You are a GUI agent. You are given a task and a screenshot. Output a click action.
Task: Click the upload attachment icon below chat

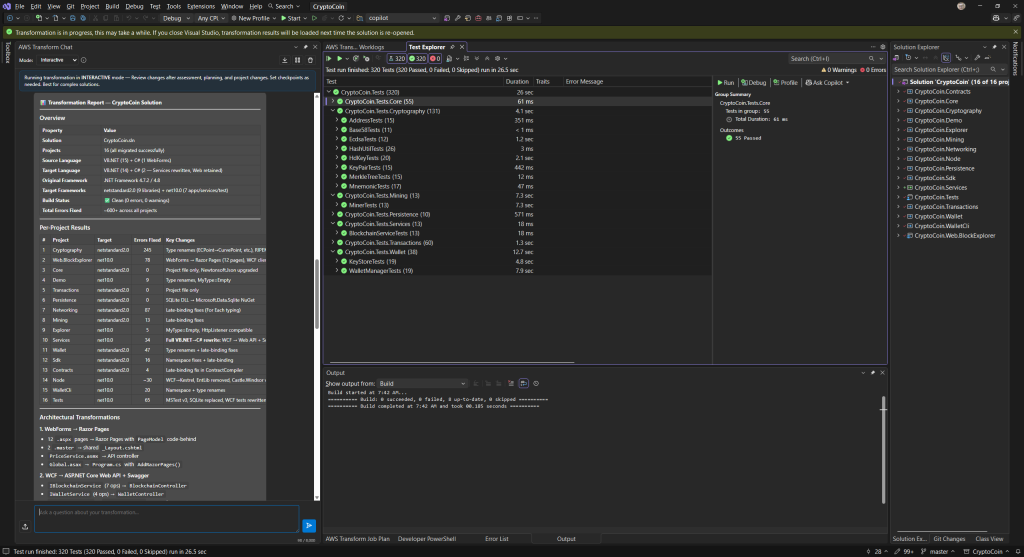(x=25, y=526)
